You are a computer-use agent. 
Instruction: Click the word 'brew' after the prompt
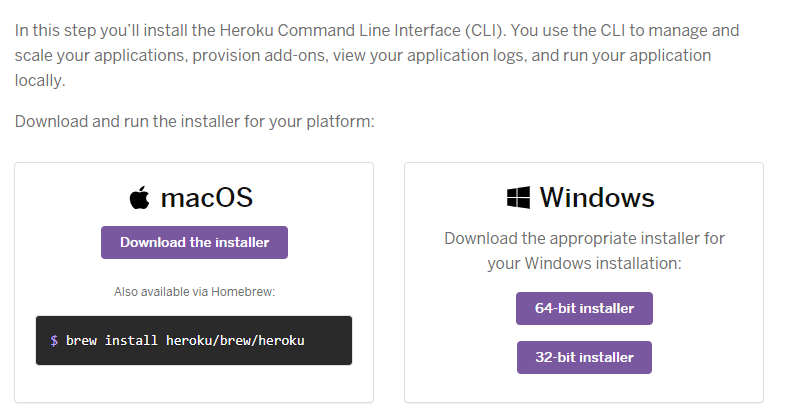point(81,341)
